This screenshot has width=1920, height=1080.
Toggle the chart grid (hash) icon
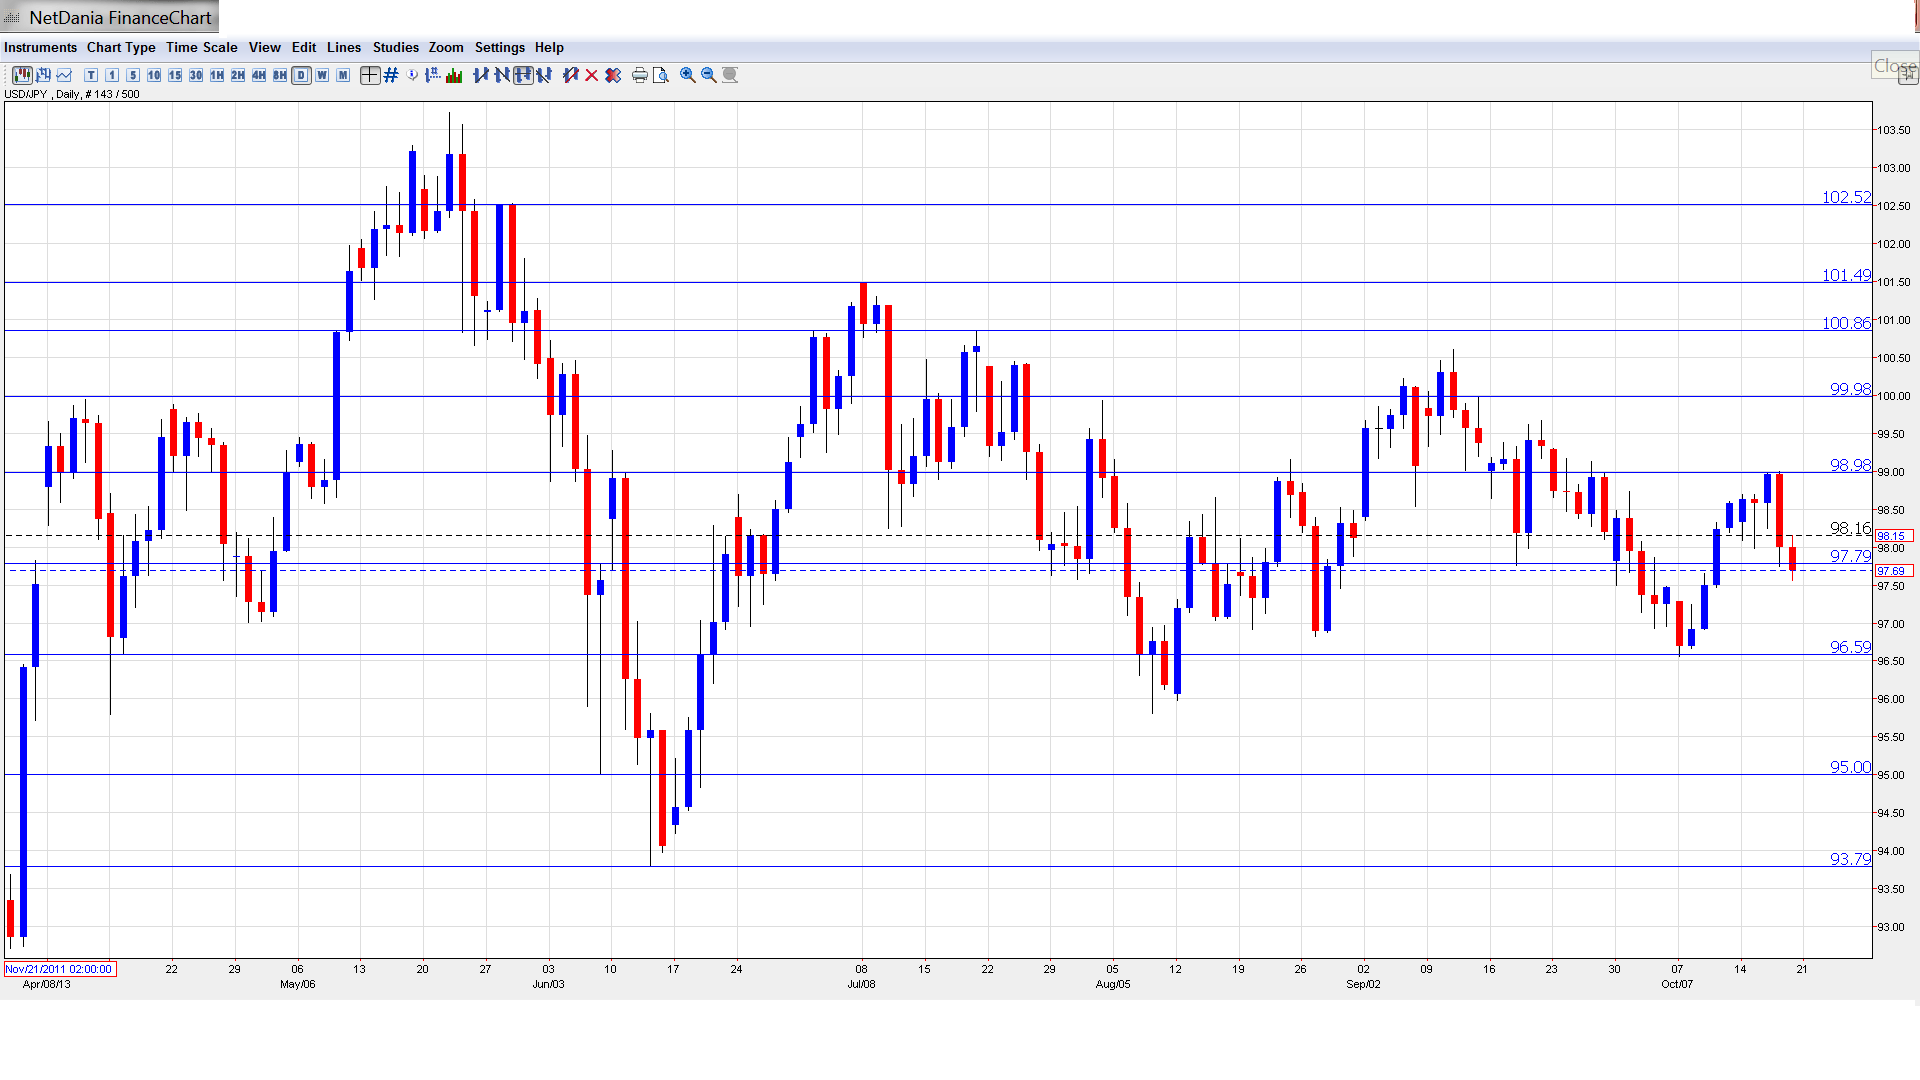(391, 75)
